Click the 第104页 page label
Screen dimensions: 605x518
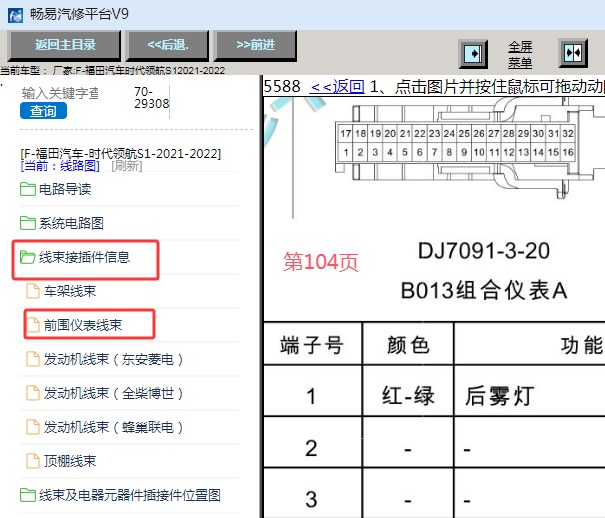pos(321,262)
